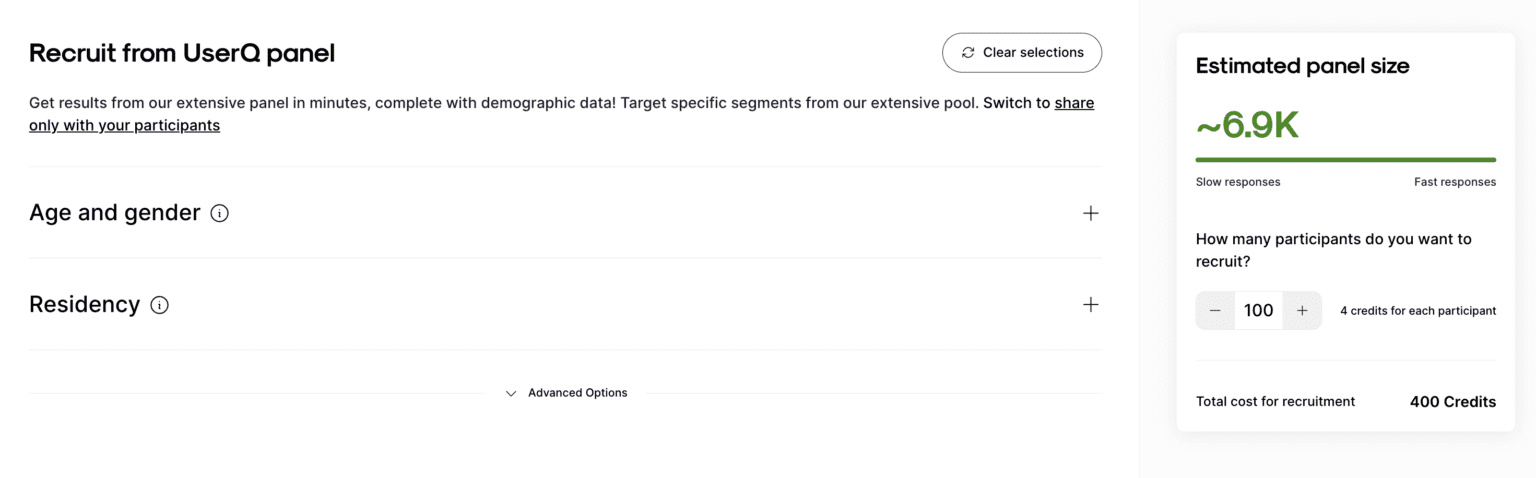The height and width of the screenshot is (478, 1536).
Task: Expand Age and gender with plus icon
Action: 1090,213
